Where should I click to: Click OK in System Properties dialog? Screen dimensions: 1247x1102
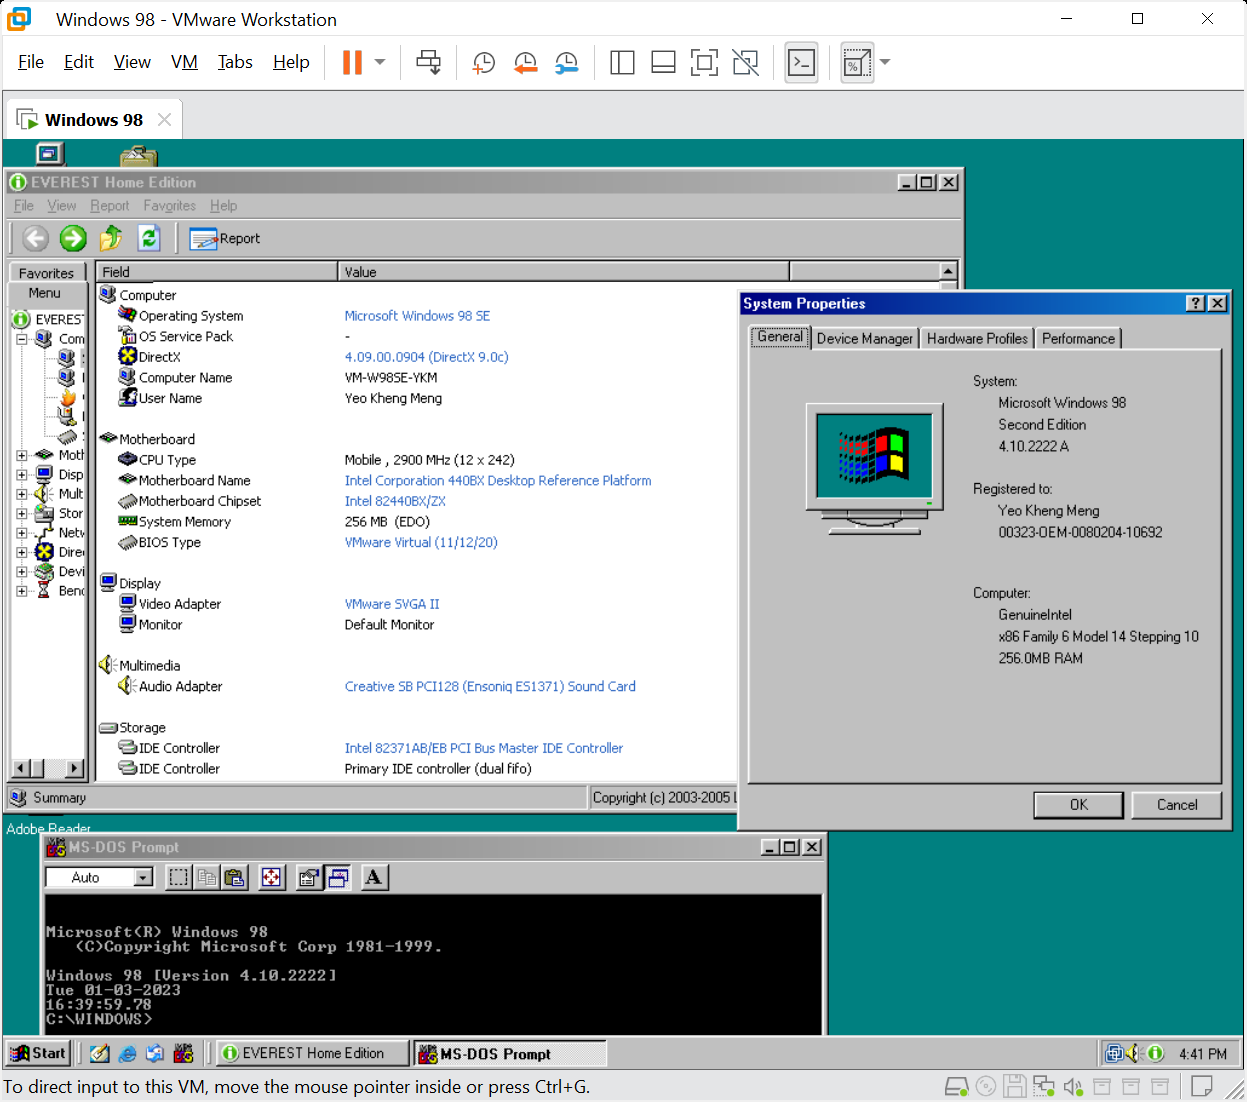pos(1078,805)
